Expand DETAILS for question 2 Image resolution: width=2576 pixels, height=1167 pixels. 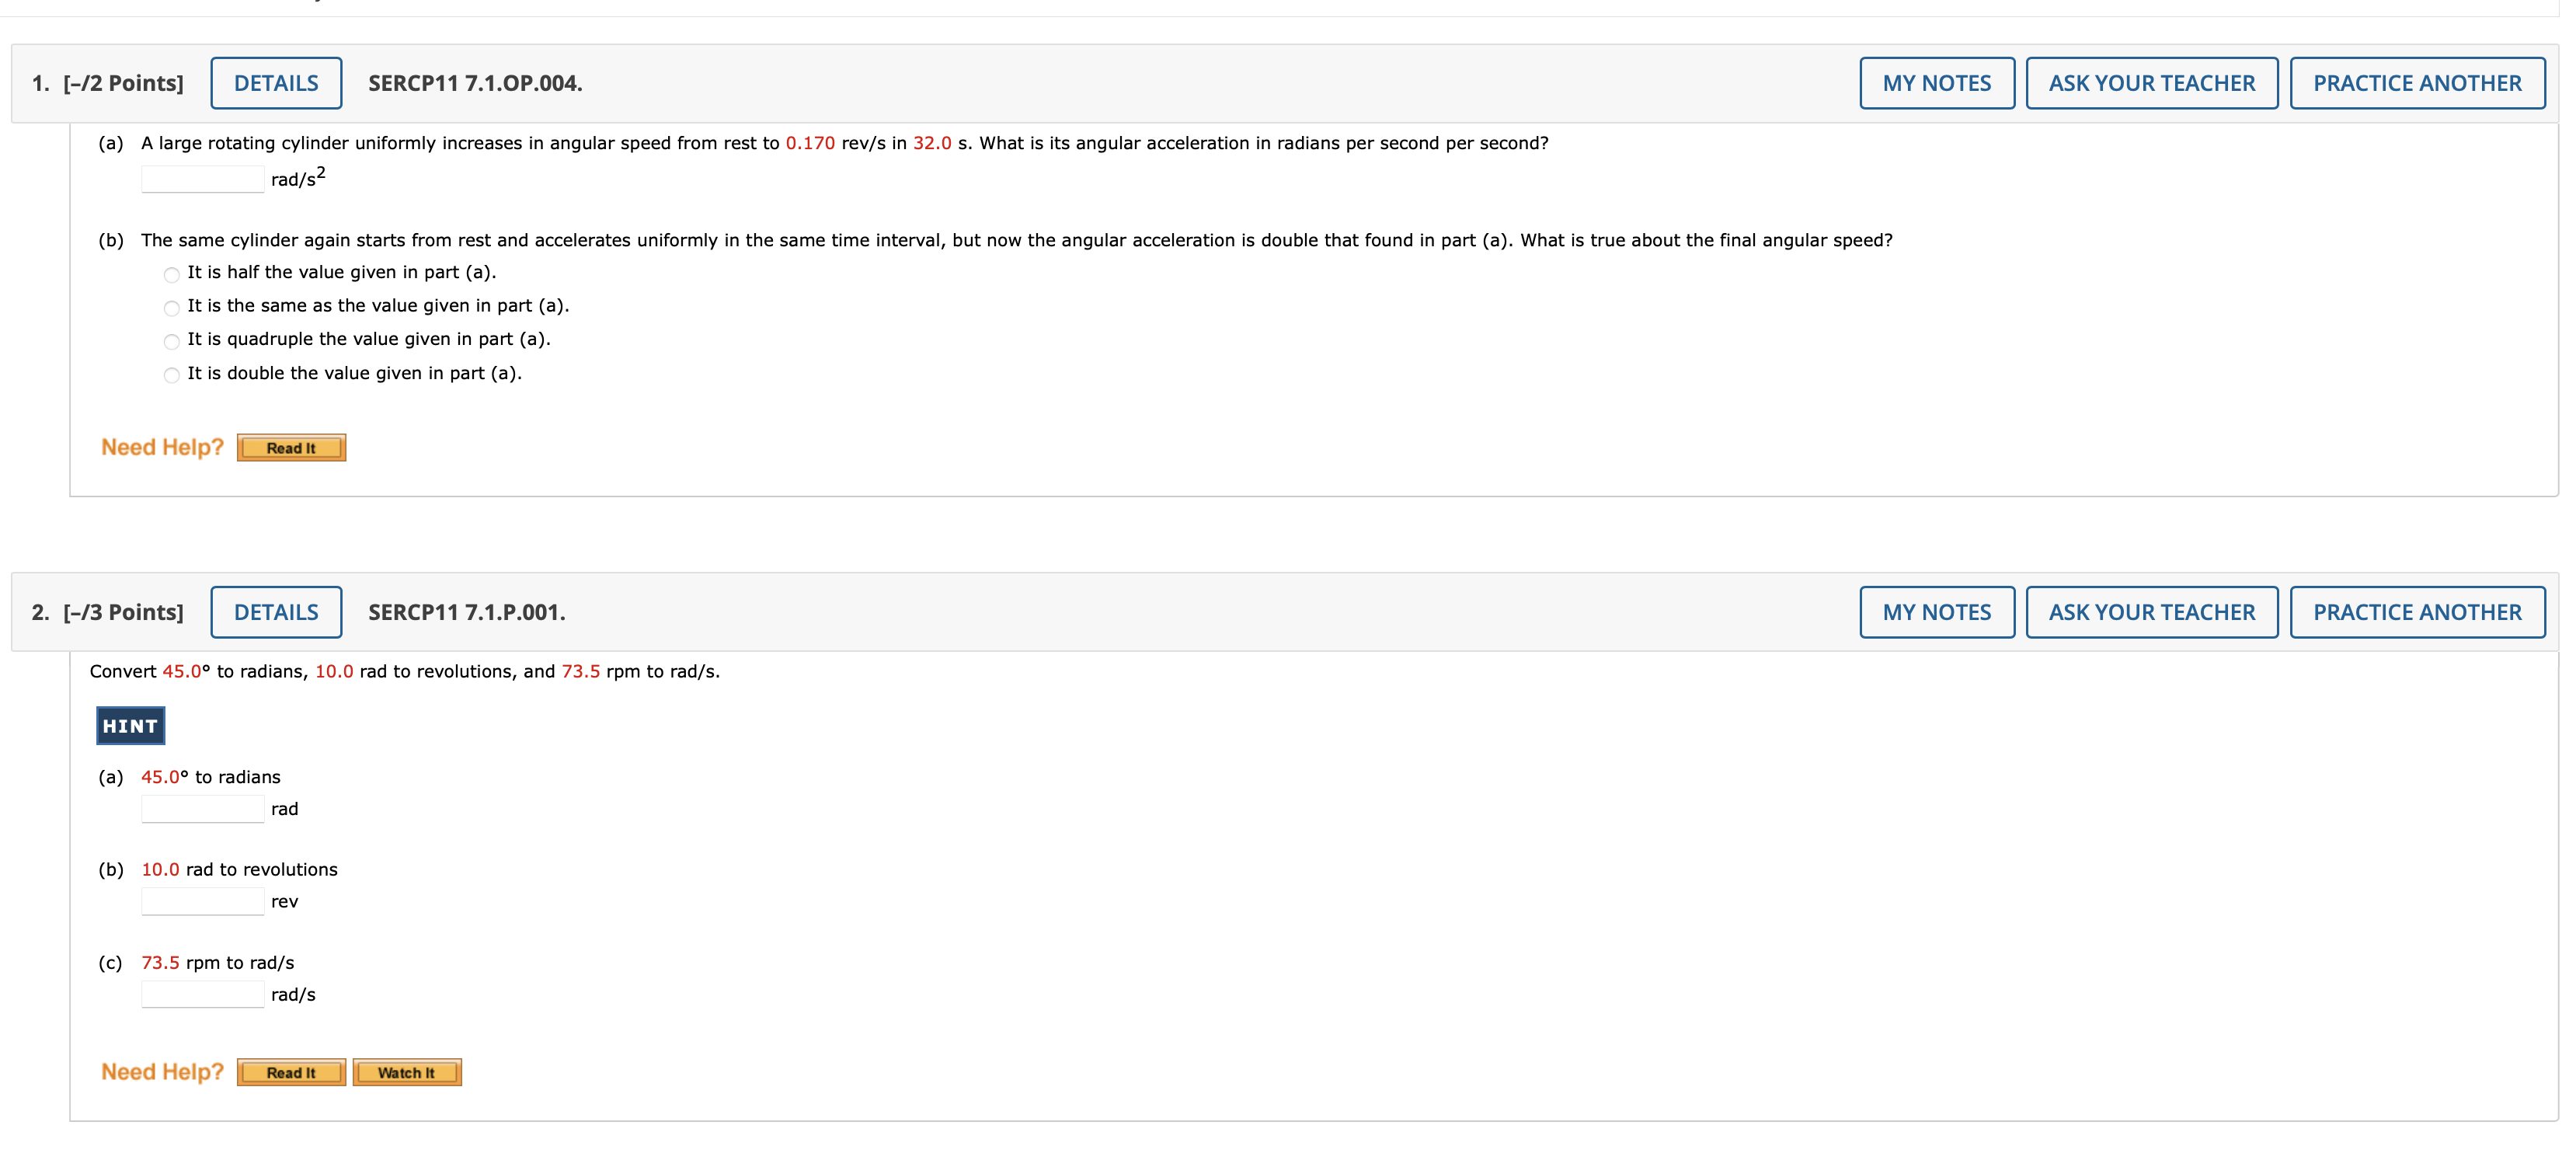click(276, 612)
